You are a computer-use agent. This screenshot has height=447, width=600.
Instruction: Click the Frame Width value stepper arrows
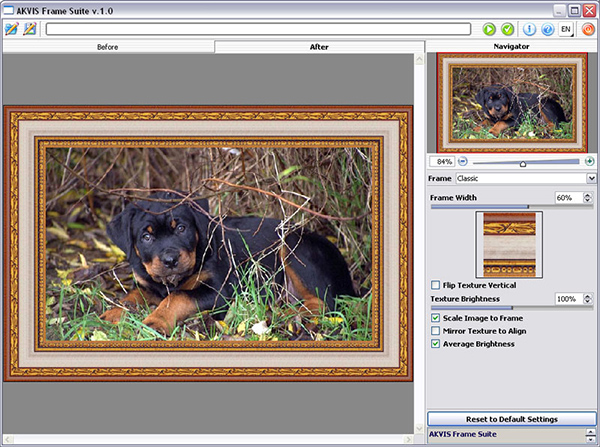pyautogui.click(x=588, y=198)
